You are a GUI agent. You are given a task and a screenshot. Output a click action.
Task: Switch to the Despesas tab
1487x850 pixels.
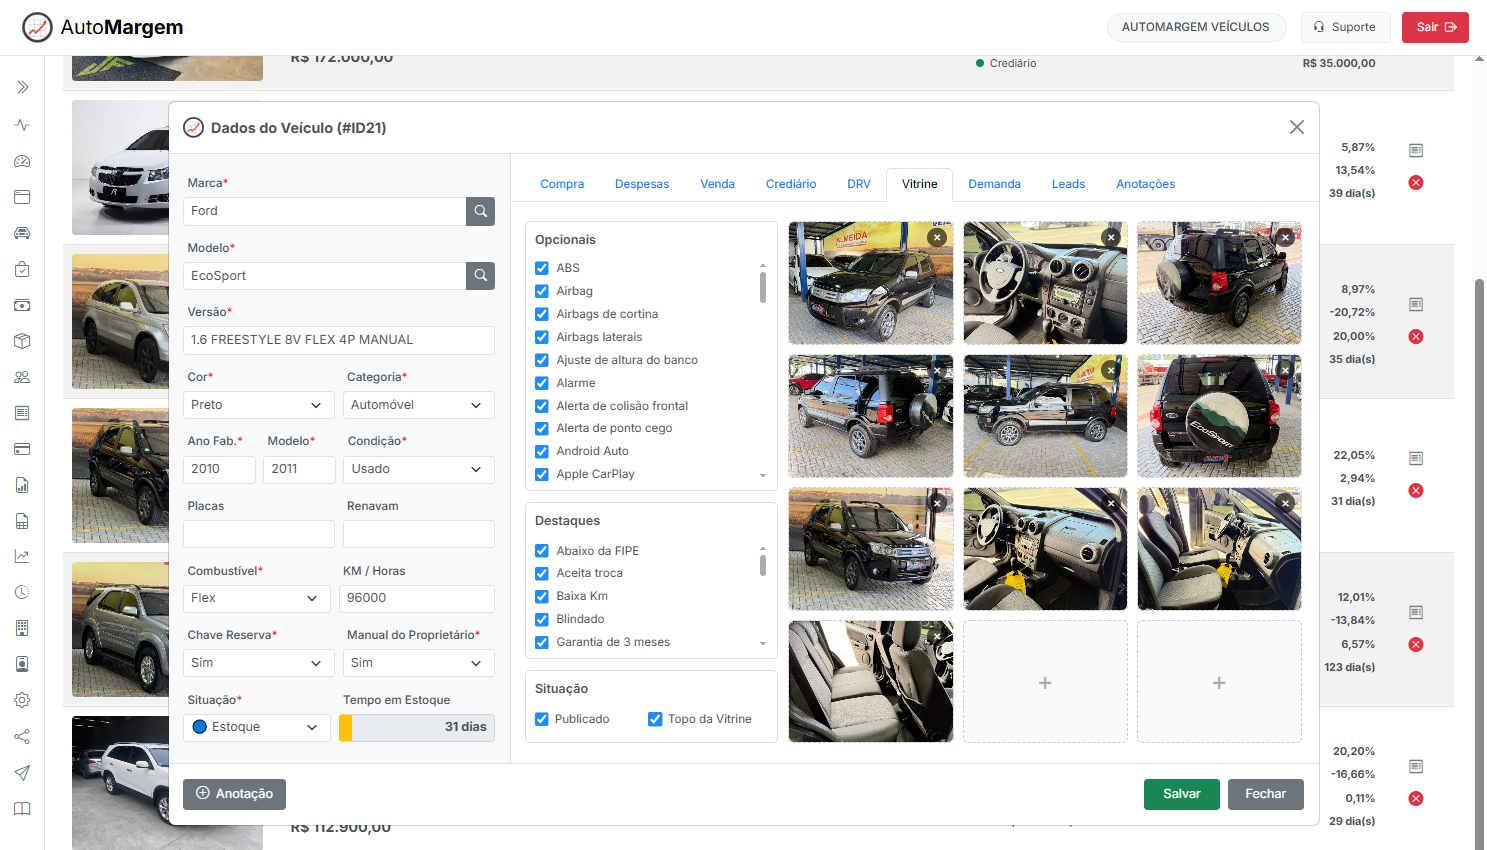pos(642,184)
